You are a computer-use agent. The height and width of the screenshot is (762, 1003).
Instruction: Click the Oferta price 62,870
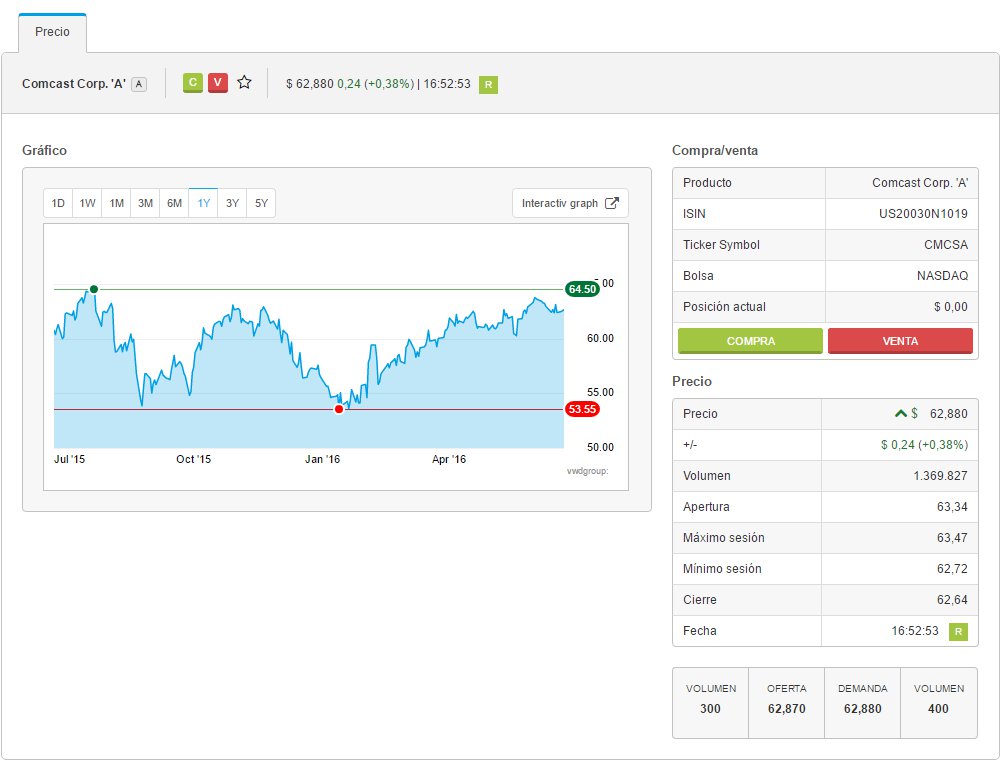click(x=787, y=709)
